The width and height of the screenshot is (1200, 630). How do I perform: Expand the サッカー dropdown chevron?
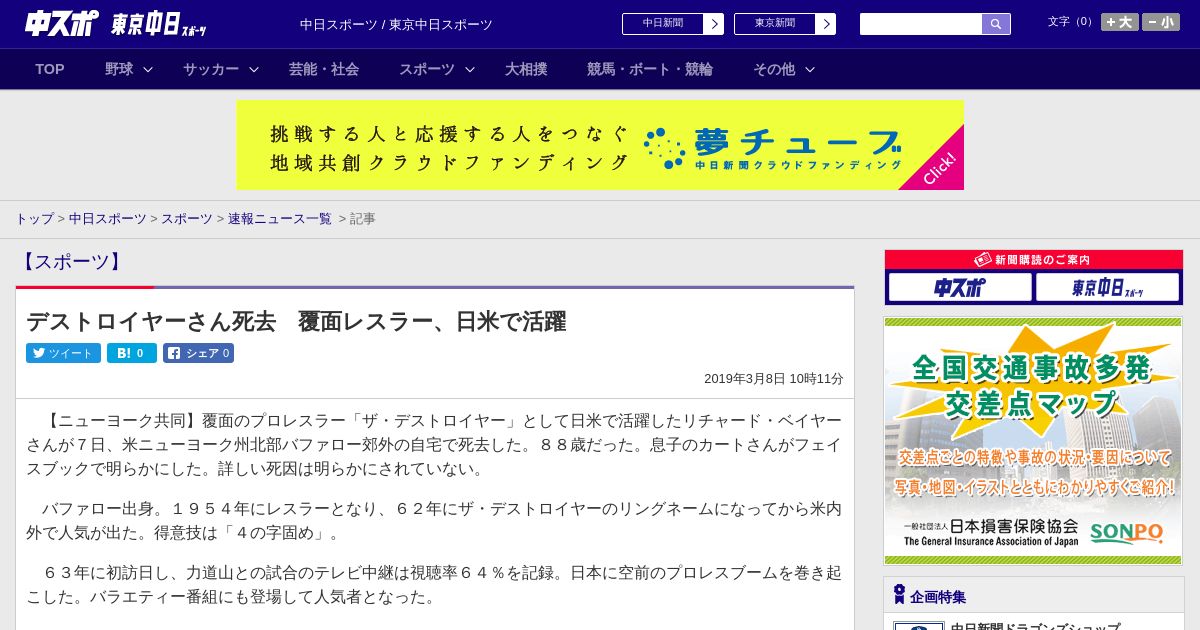[x=254, y=69]
